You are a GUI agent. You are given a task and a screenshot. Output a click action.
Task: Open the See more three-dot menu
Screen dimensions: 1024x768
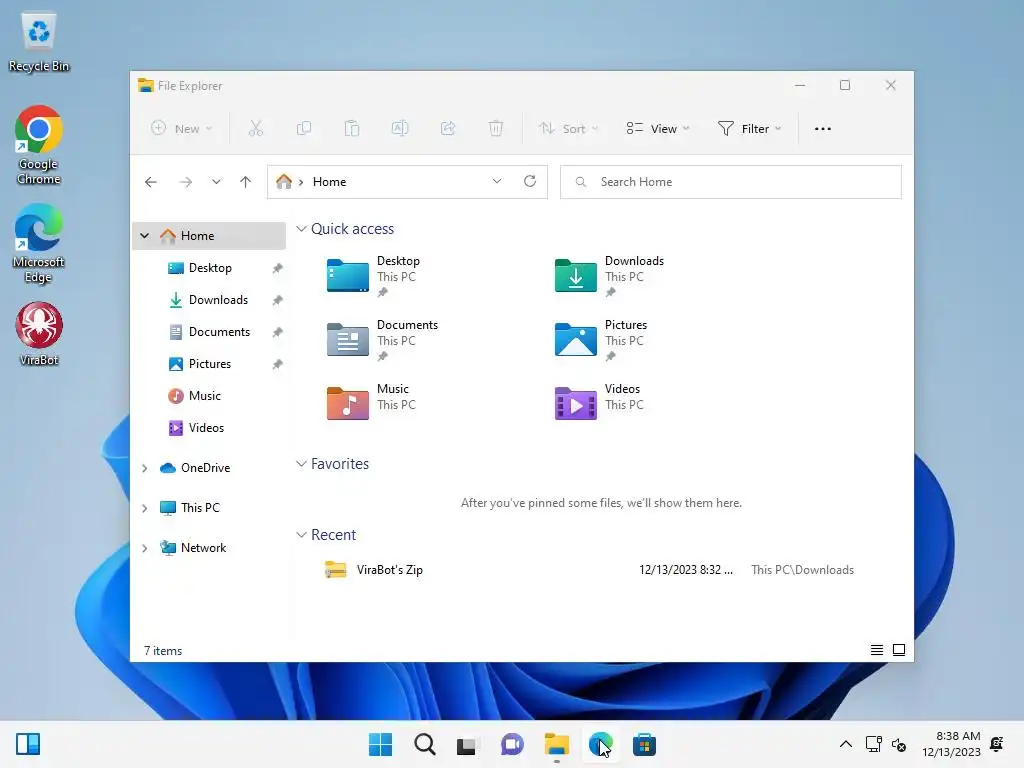pos(823,129)
